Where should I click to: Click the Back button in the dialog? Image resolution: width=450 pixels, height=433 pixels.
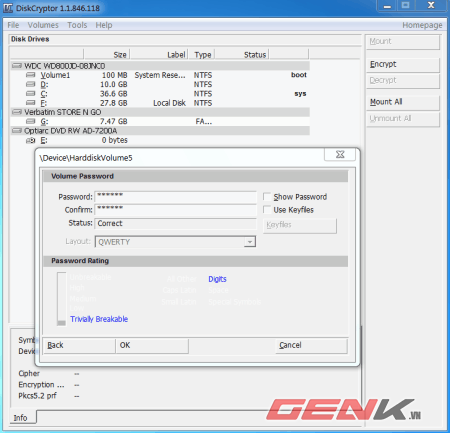tap(79, 345)
